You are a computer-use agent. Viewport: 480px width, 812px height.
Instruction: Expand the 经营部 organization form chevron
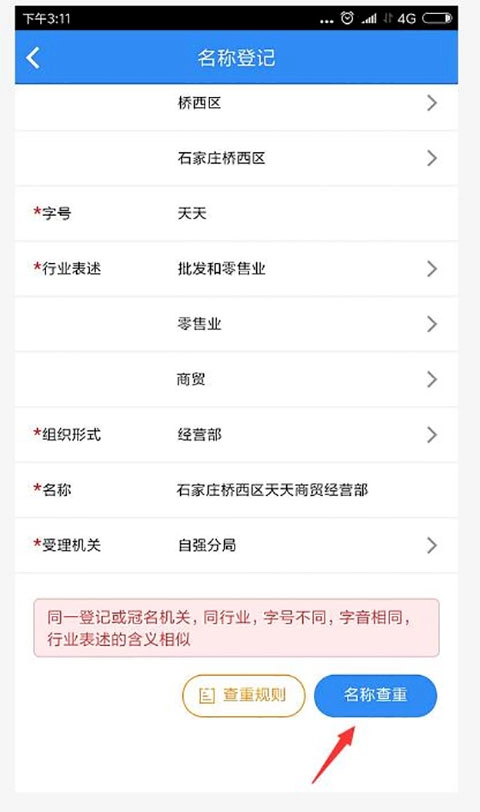[432, 434]
